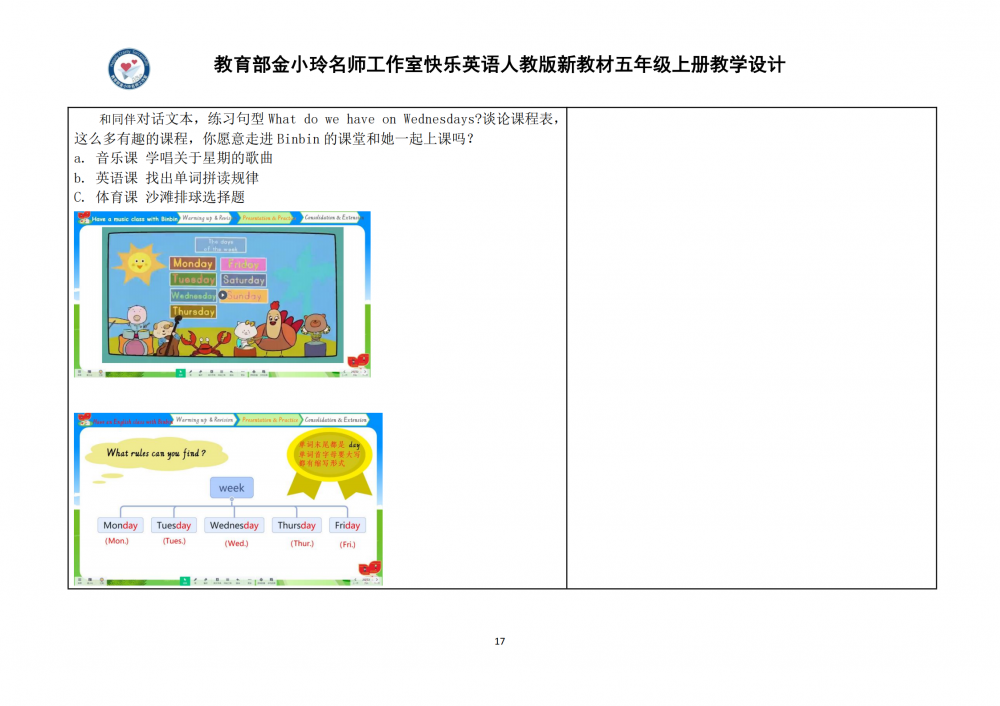The width and height of the screenshot is (1000, 706).
Task: Click the line 'C. 体育课 沙滩排球选择题'
Action: (x=159, y=197)
